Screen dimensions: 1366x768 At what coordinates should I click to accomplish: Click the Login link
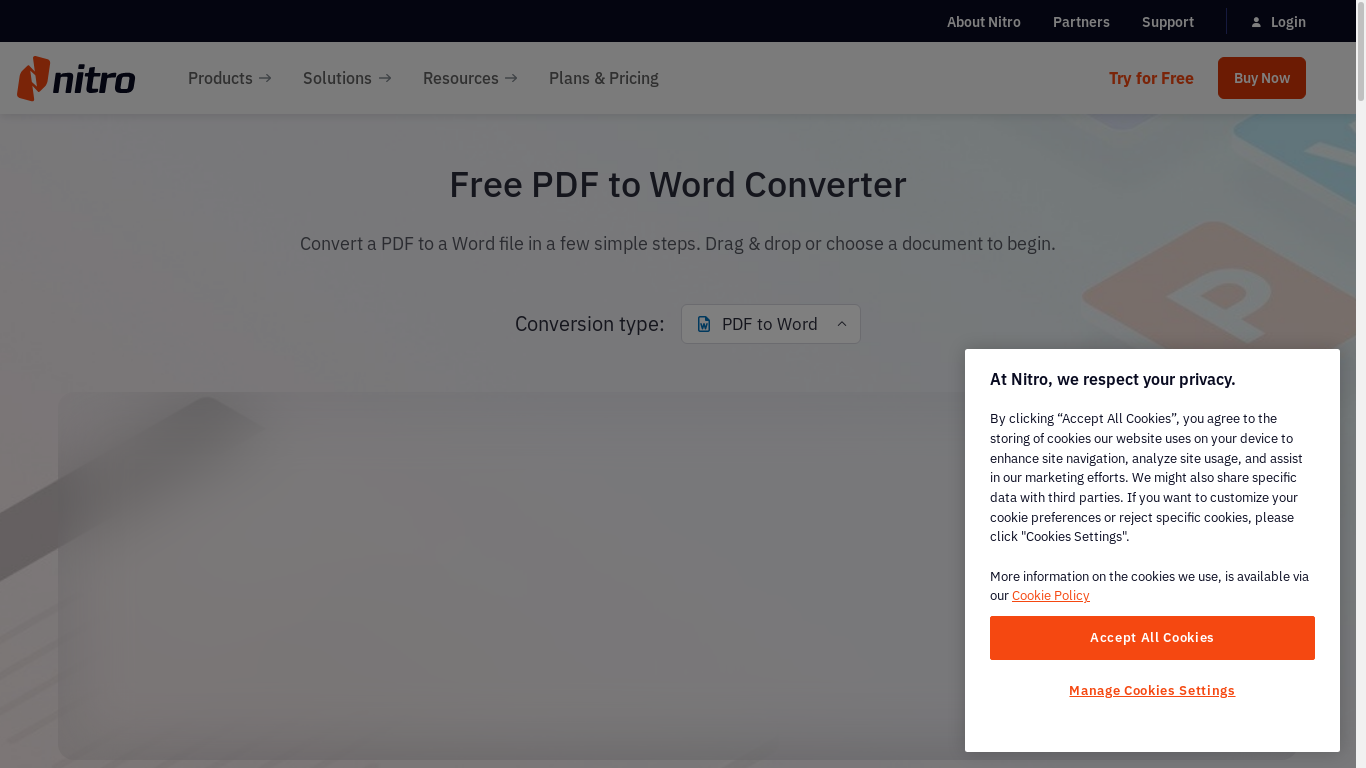pos(1288,22)
